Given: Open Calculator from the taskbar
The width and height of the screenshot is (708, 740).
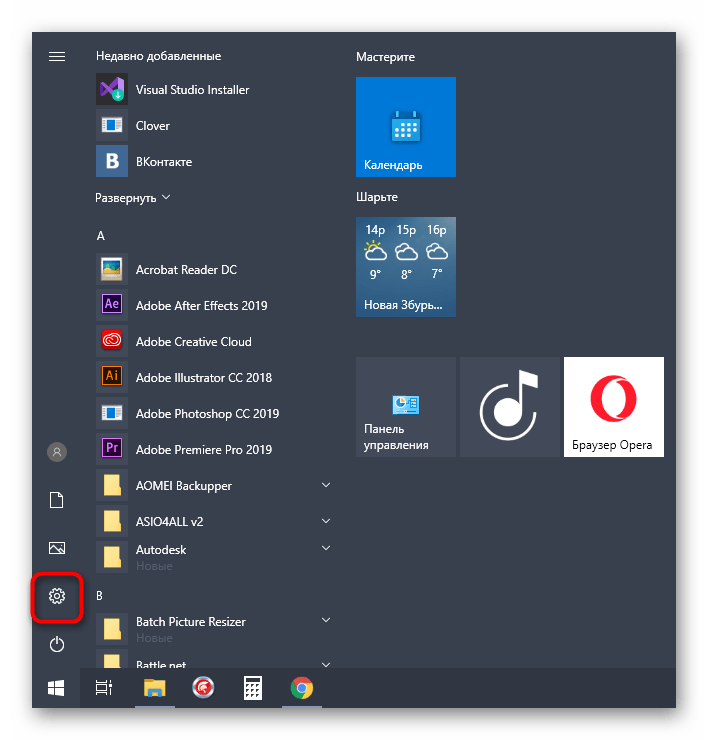Looking at the screenshot, I should [253, 688].
